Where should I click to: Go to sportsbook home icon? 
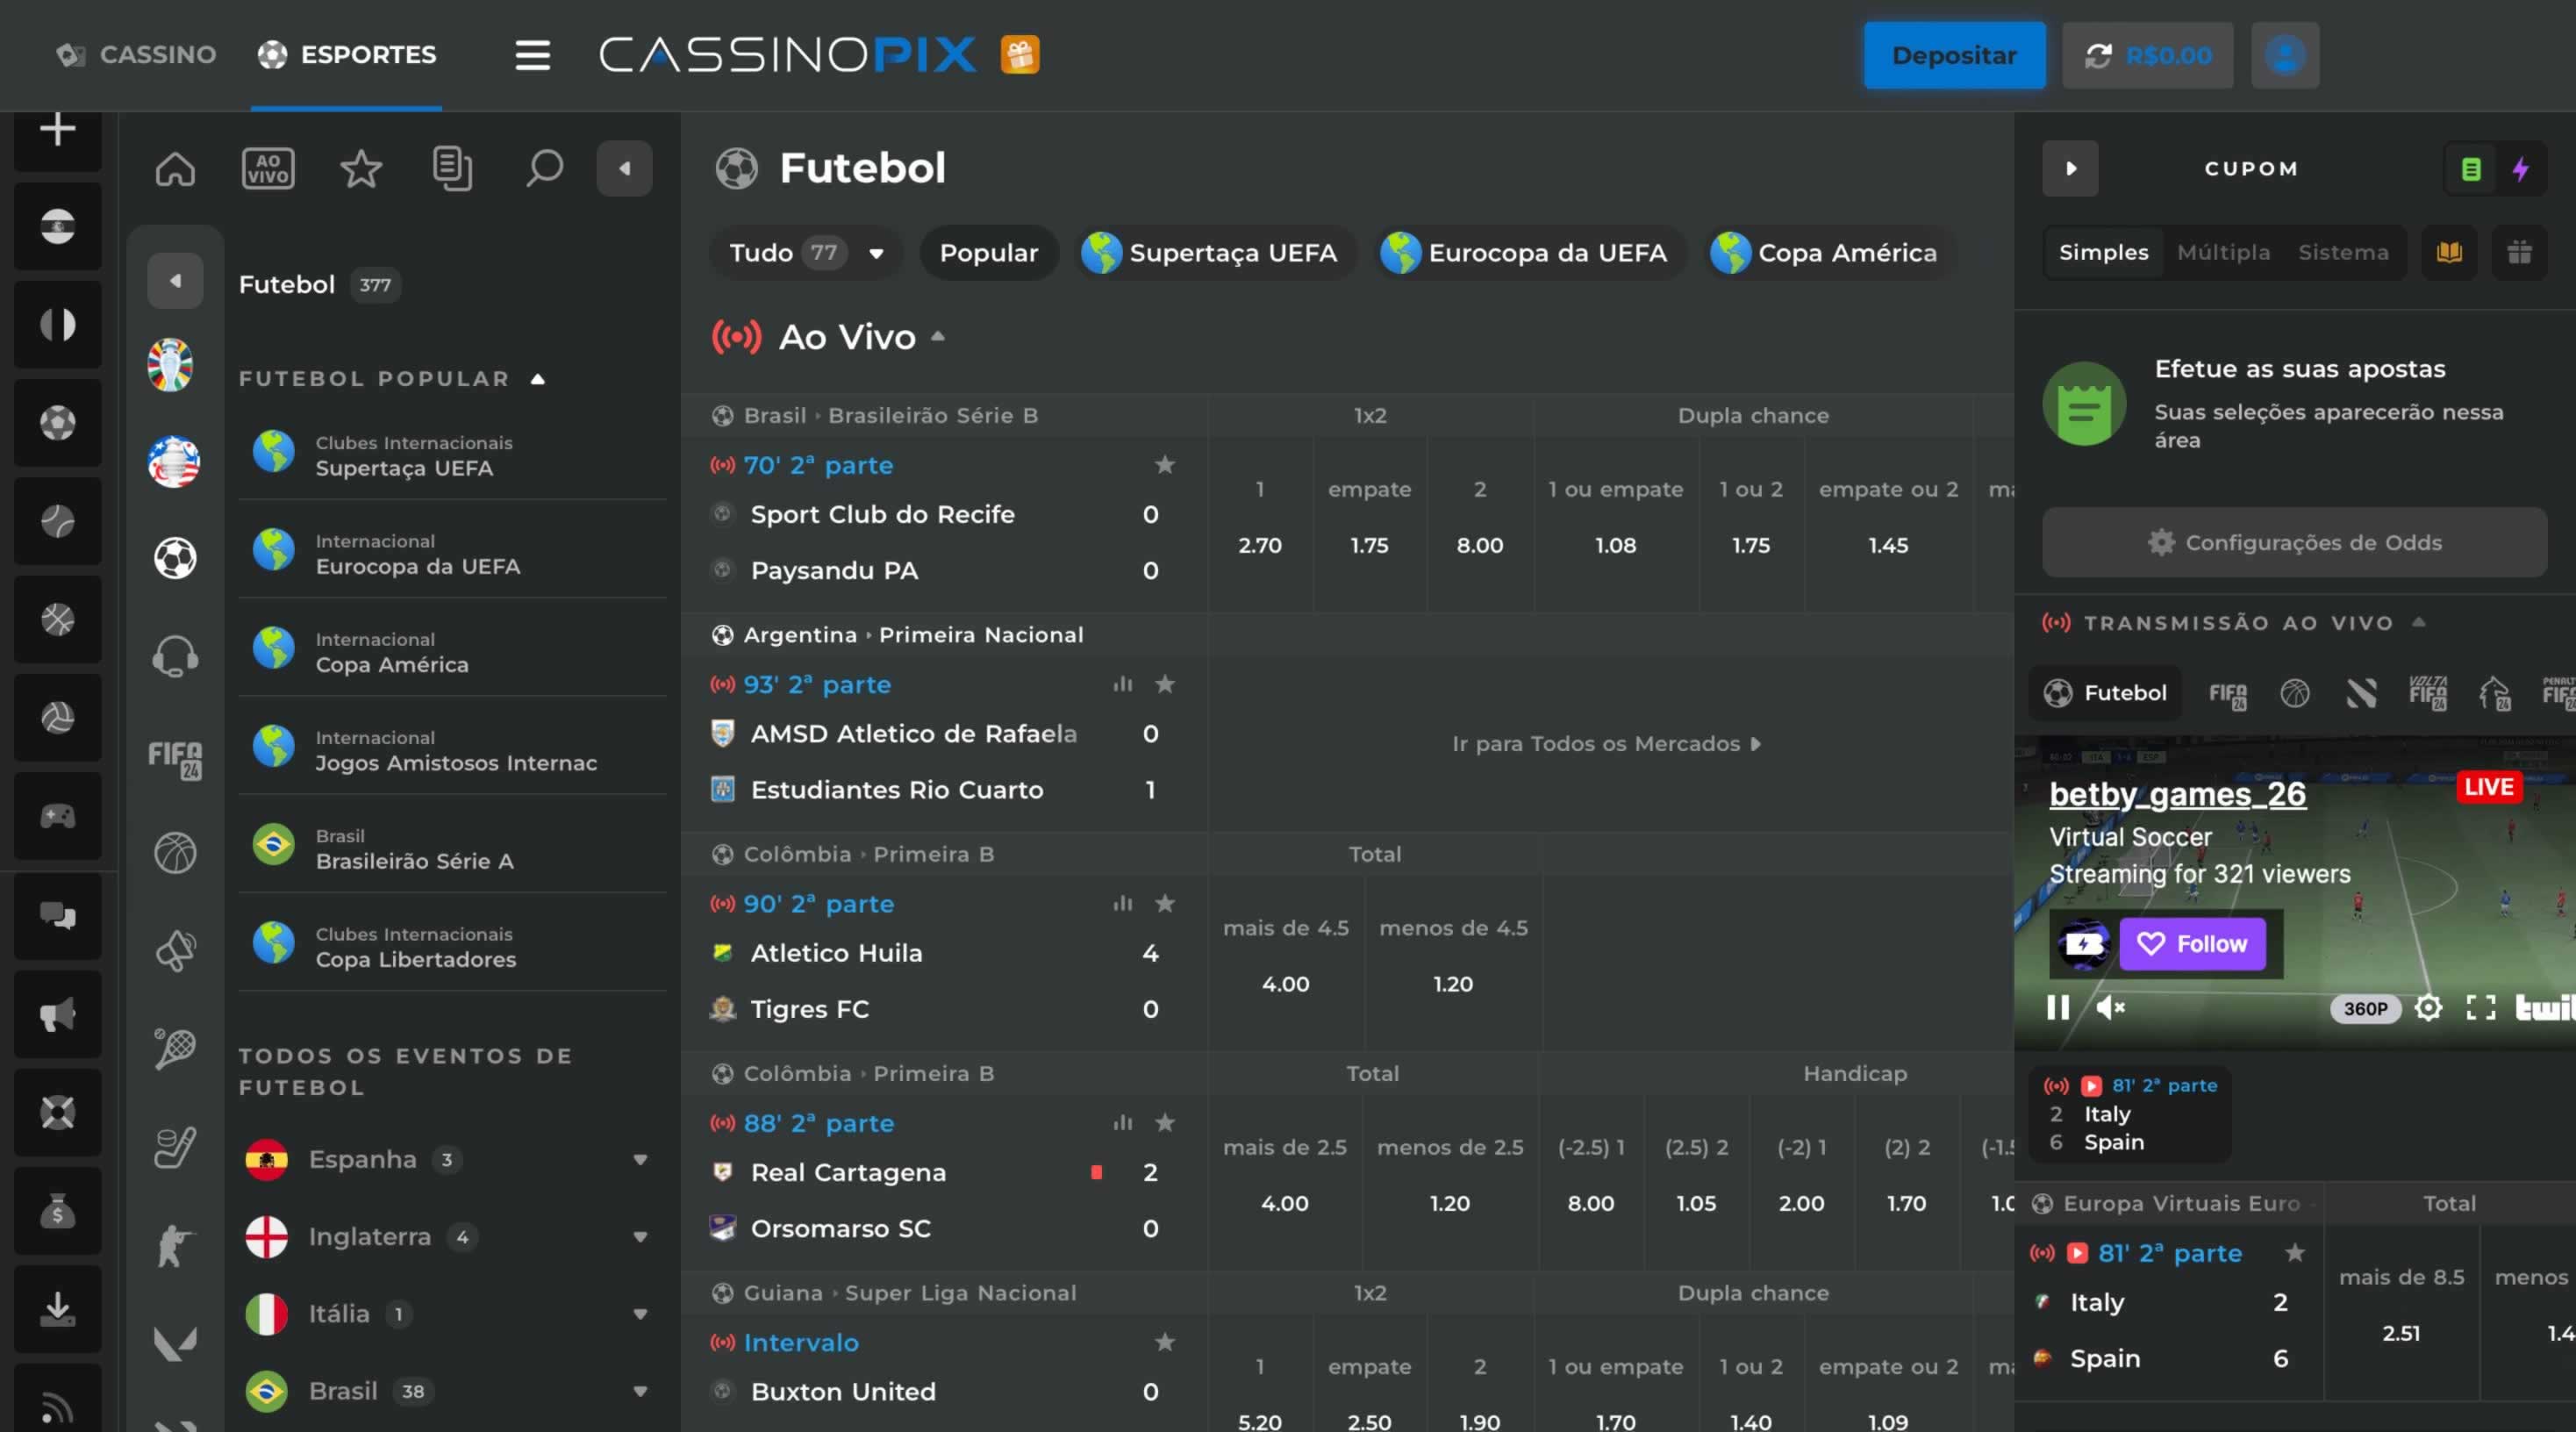coord(175,168)
